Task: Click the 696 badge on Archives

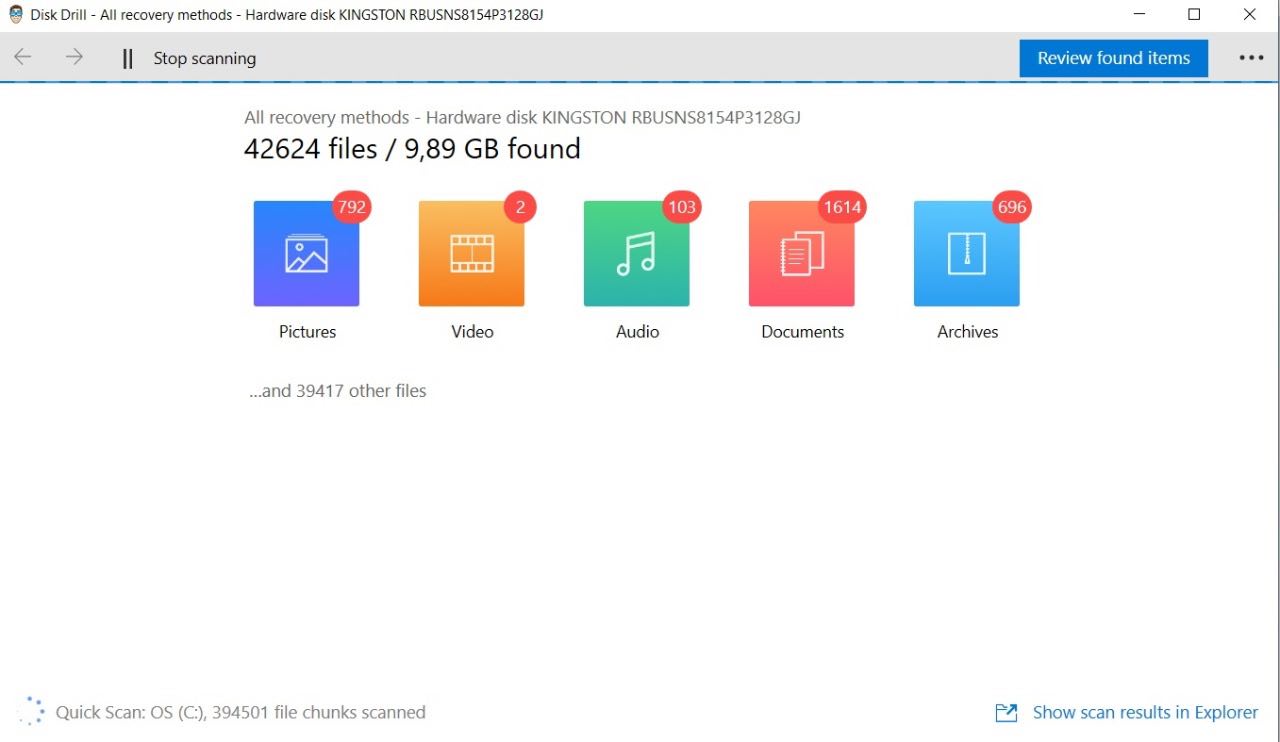Action: pos(1012,207)
